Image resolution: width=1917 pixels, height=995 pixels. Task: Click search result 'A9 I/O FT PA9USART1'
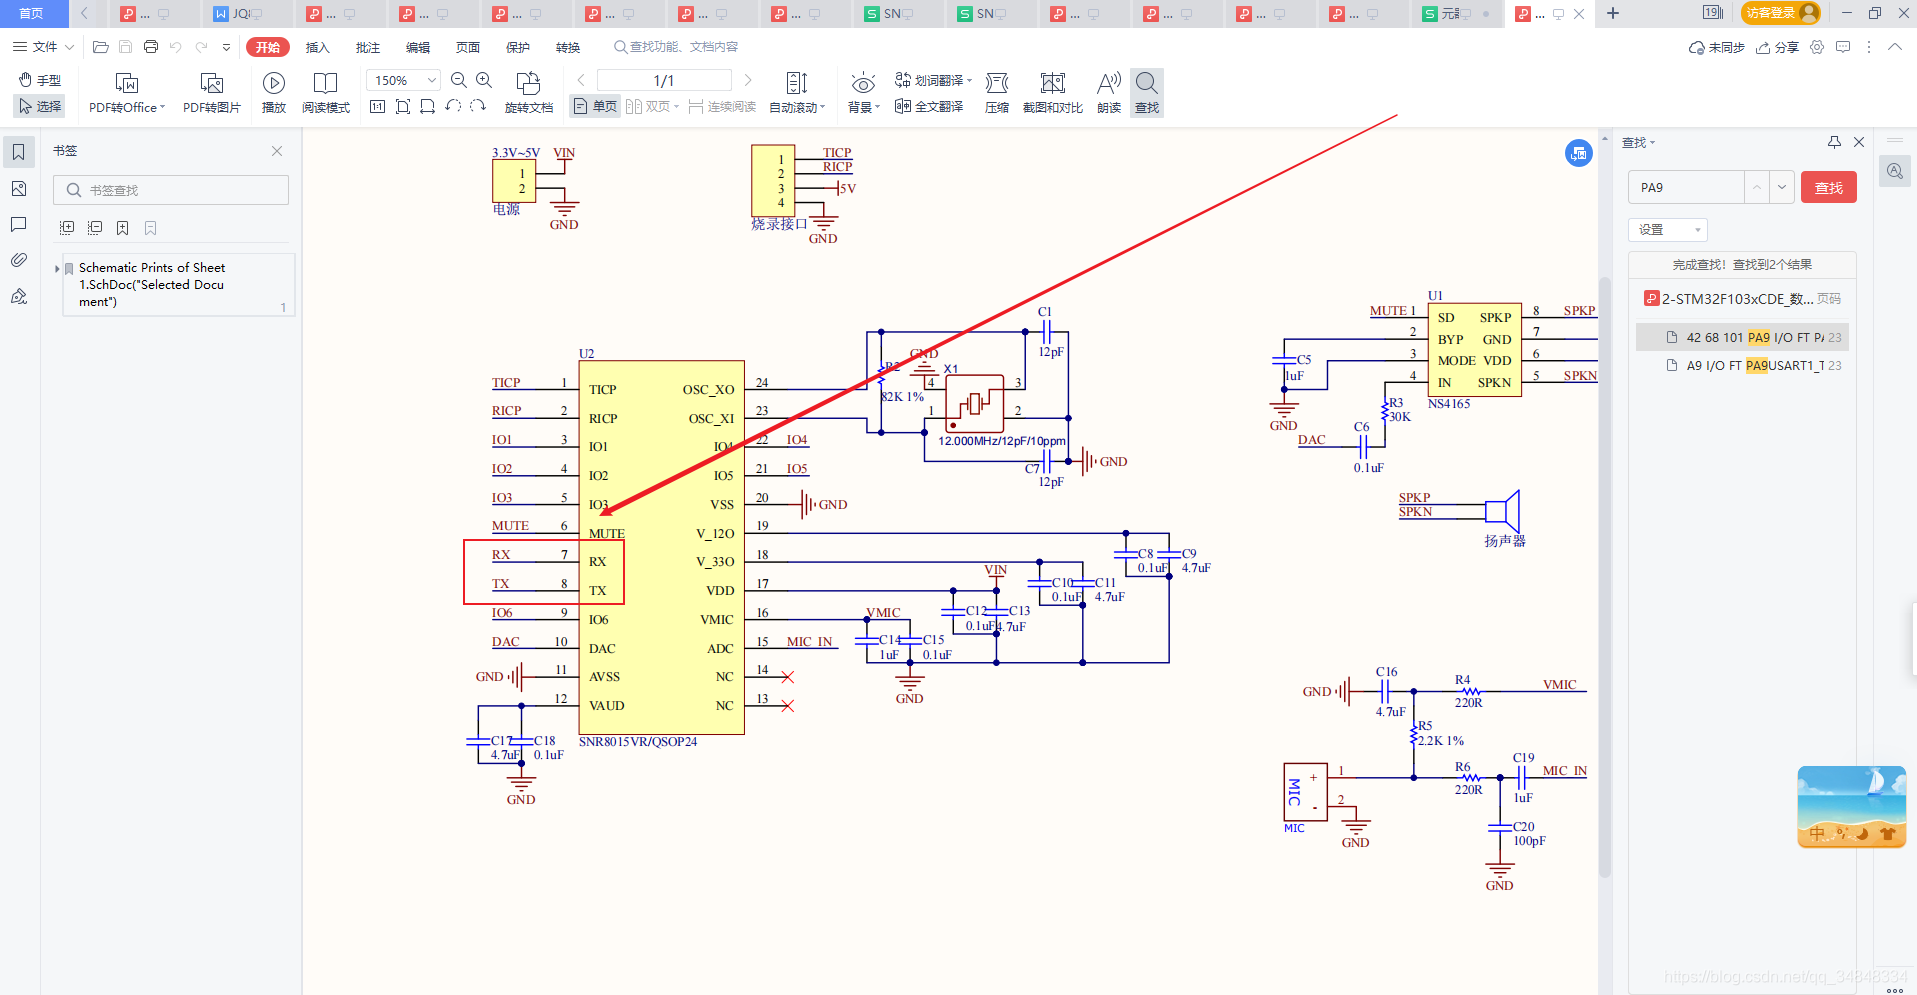tap(1742, 365)
